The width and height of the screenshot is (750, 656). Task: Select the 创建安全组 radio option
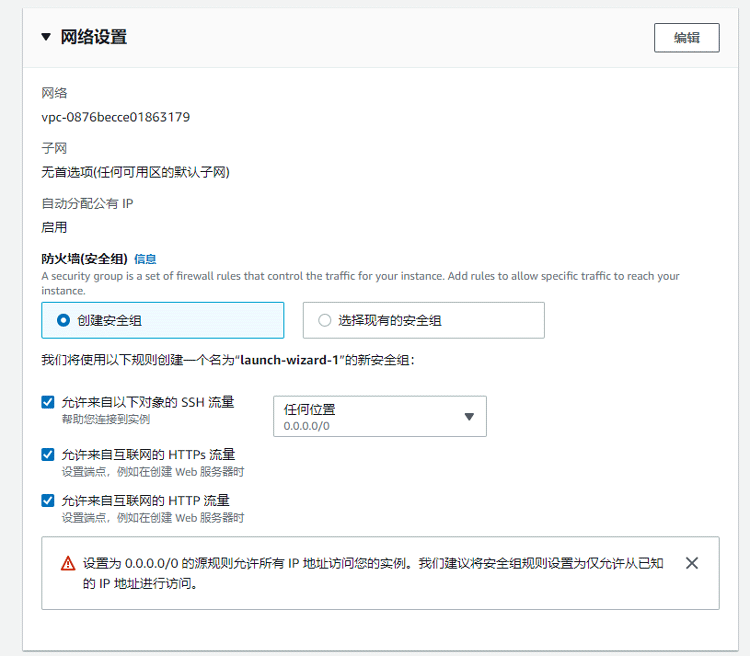pos(163,320)
